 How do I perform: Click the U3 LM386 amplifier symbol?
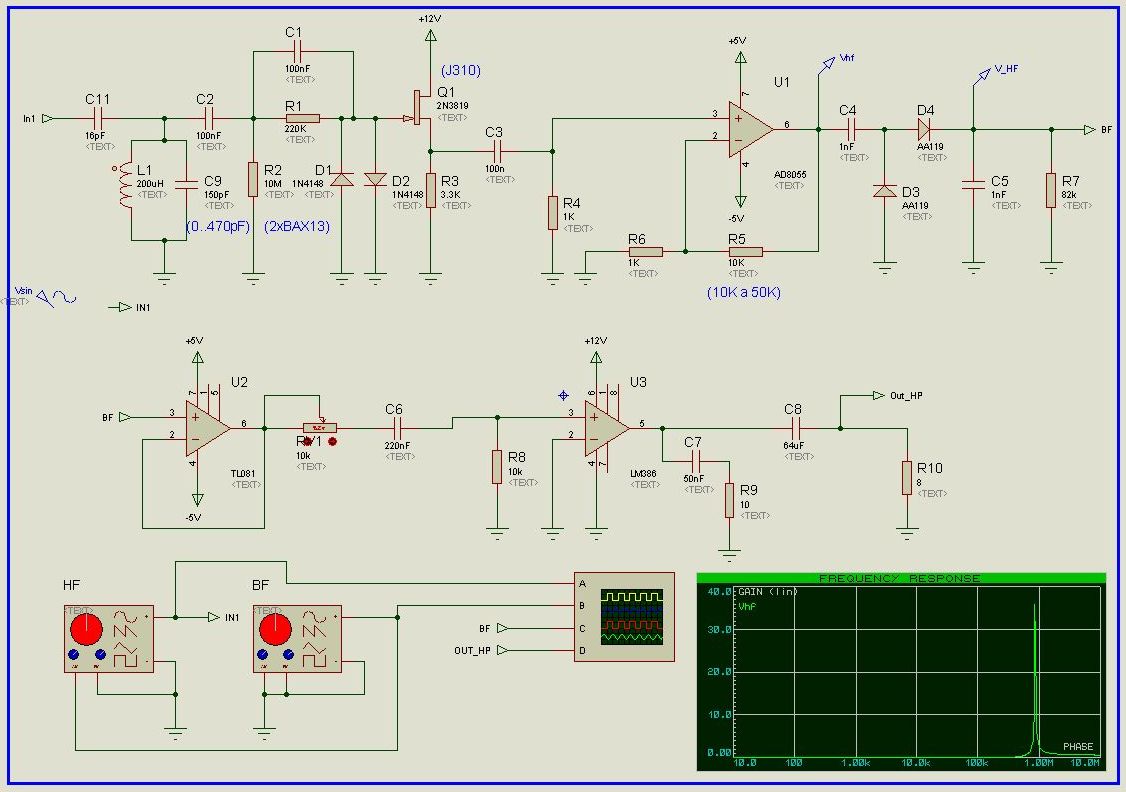pyautogui.click(x=607, y=428)
